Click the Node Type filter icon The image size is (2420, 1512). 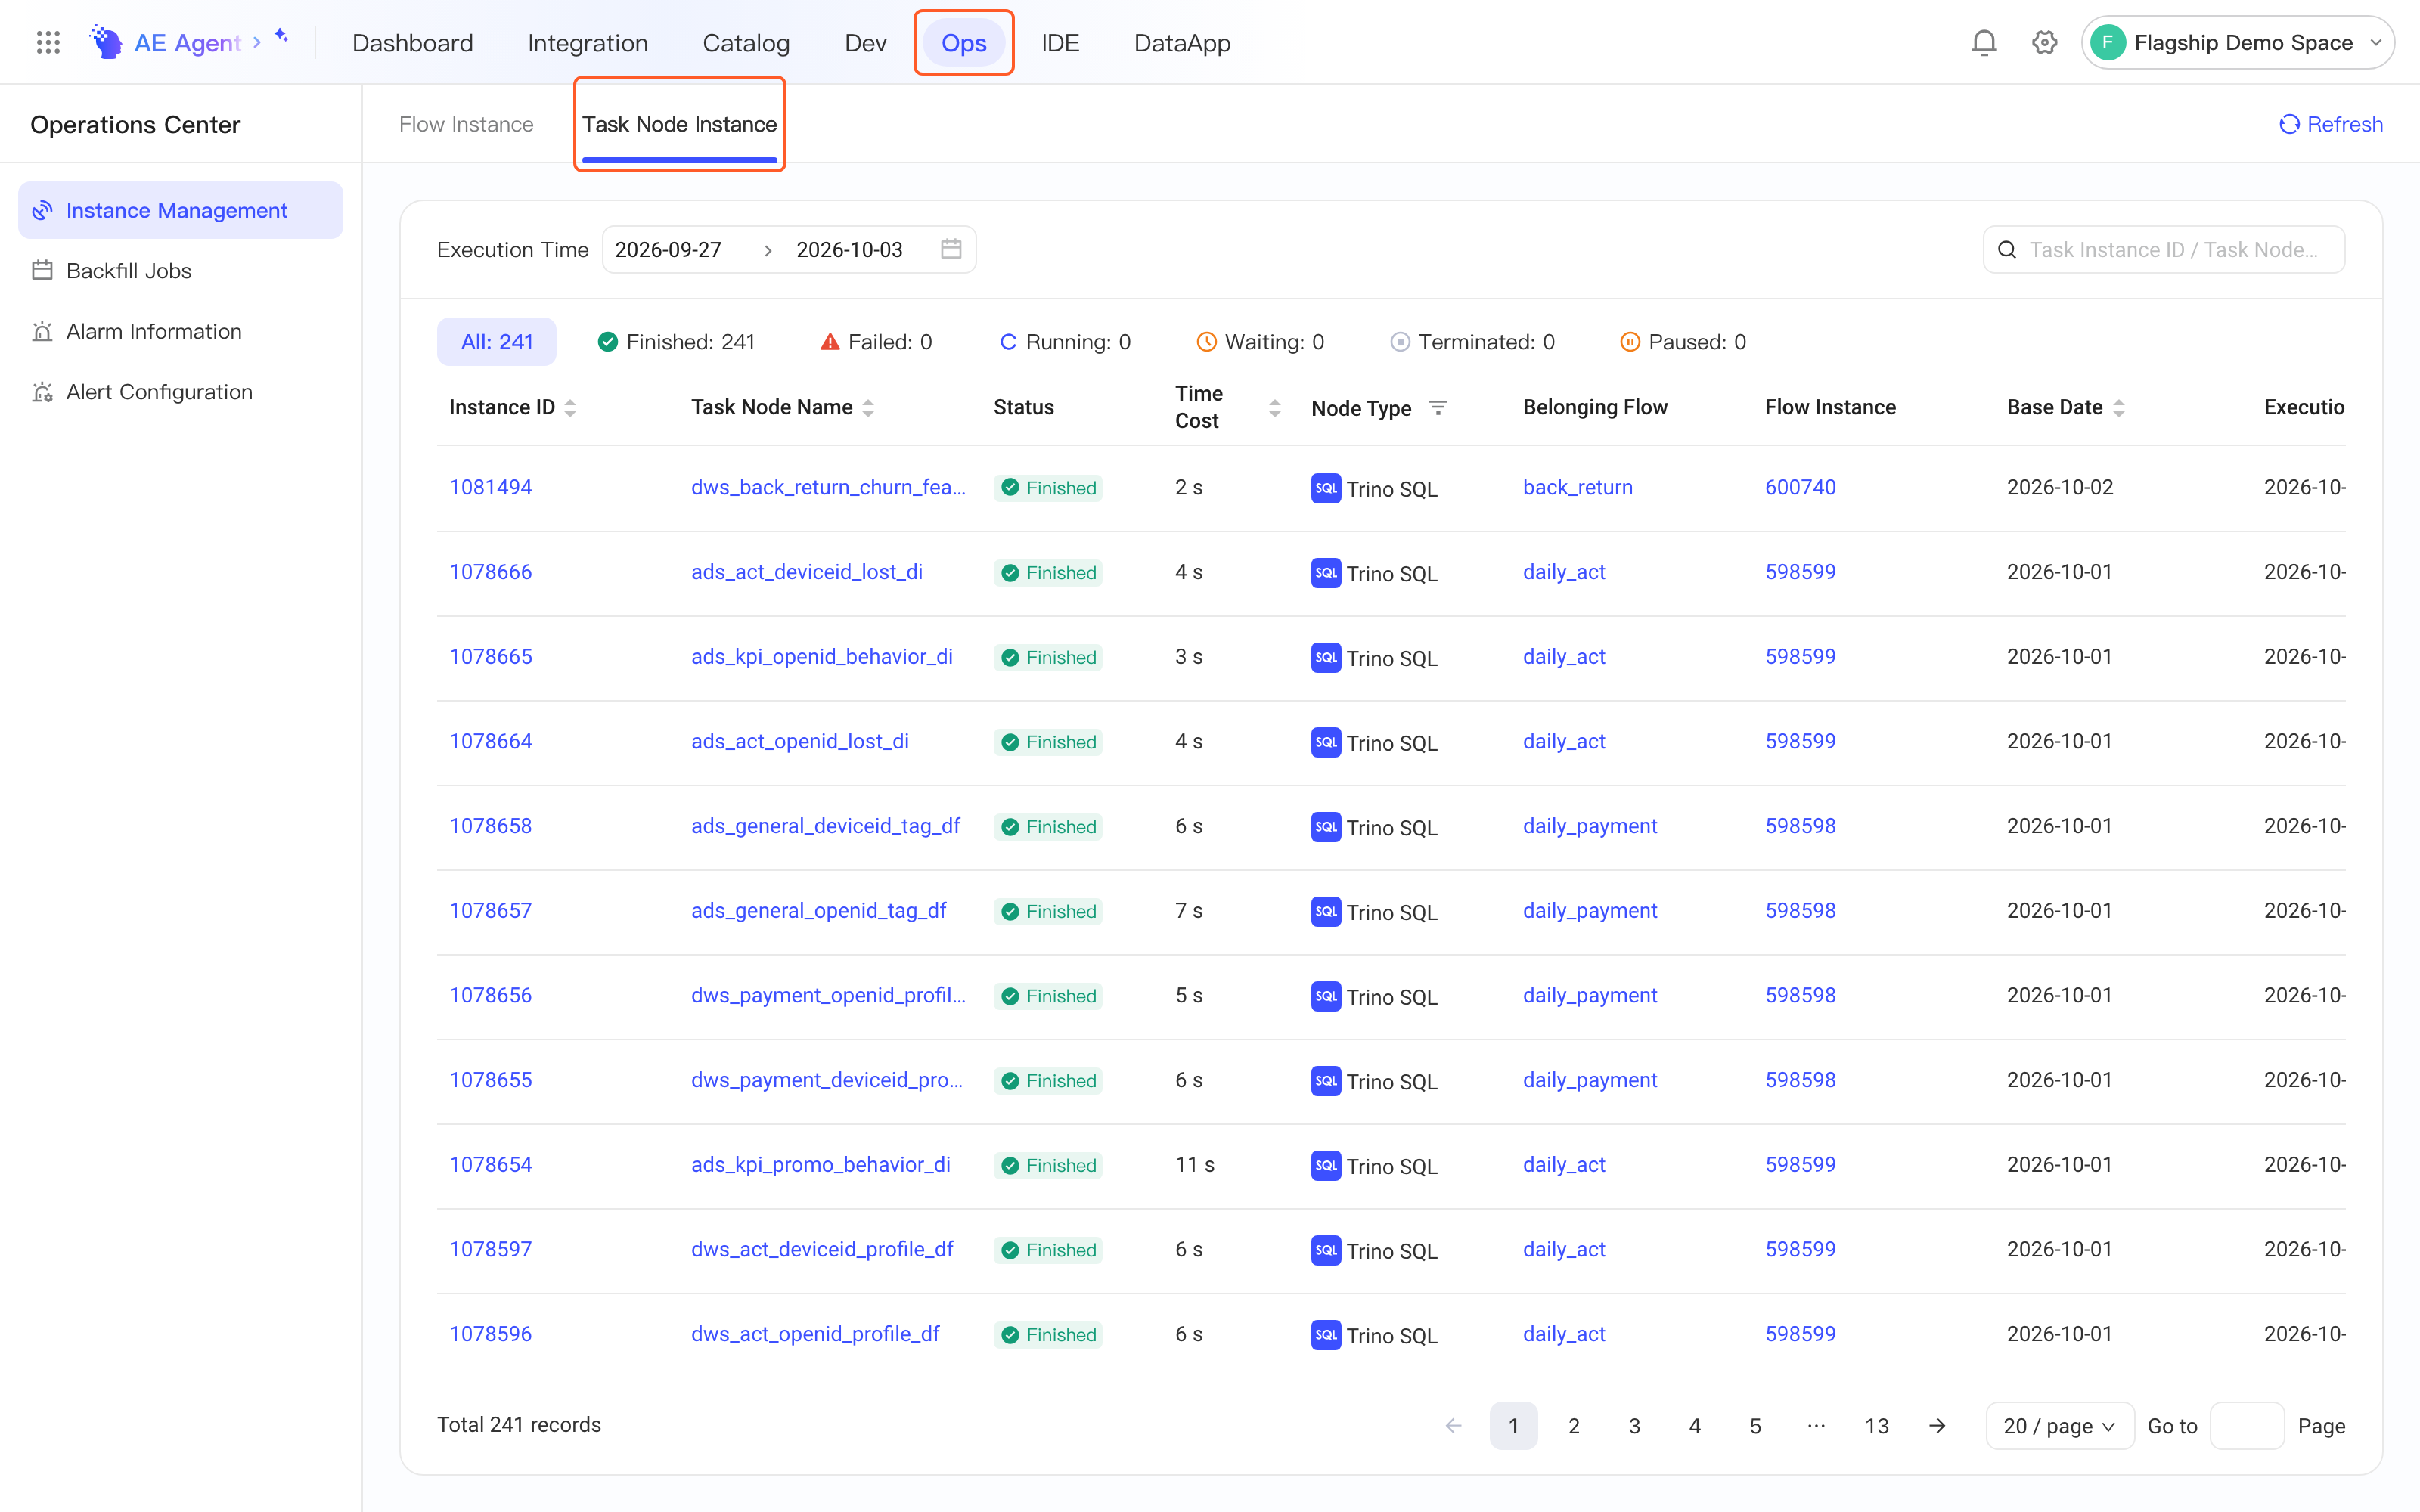1438,407
